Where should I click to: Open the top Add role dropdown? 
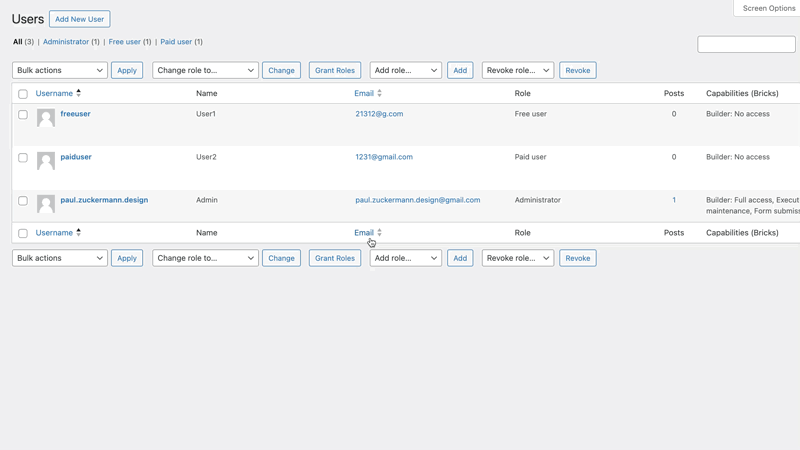(406, 70)
